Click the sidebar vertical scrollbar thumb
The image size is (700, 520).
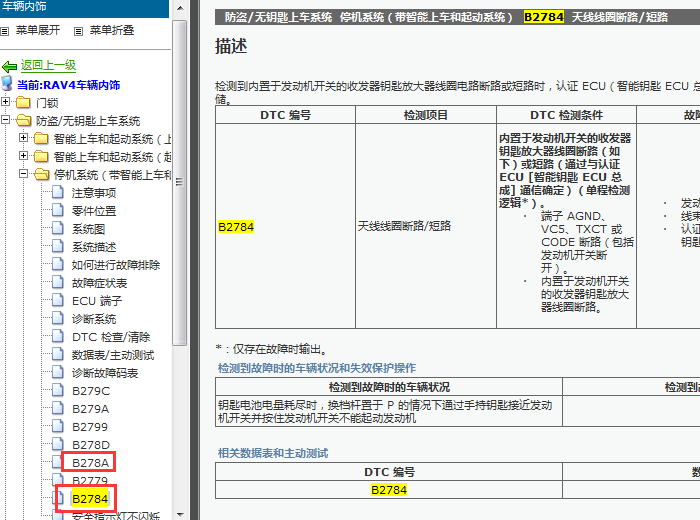pyautogui.click(x=179, y=182)
